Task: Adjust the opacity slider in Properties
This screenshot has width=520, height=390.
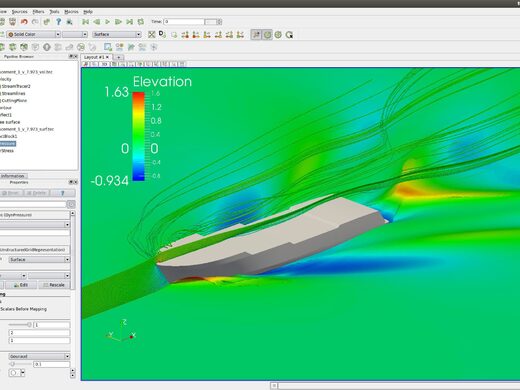Action: point(20,325)
